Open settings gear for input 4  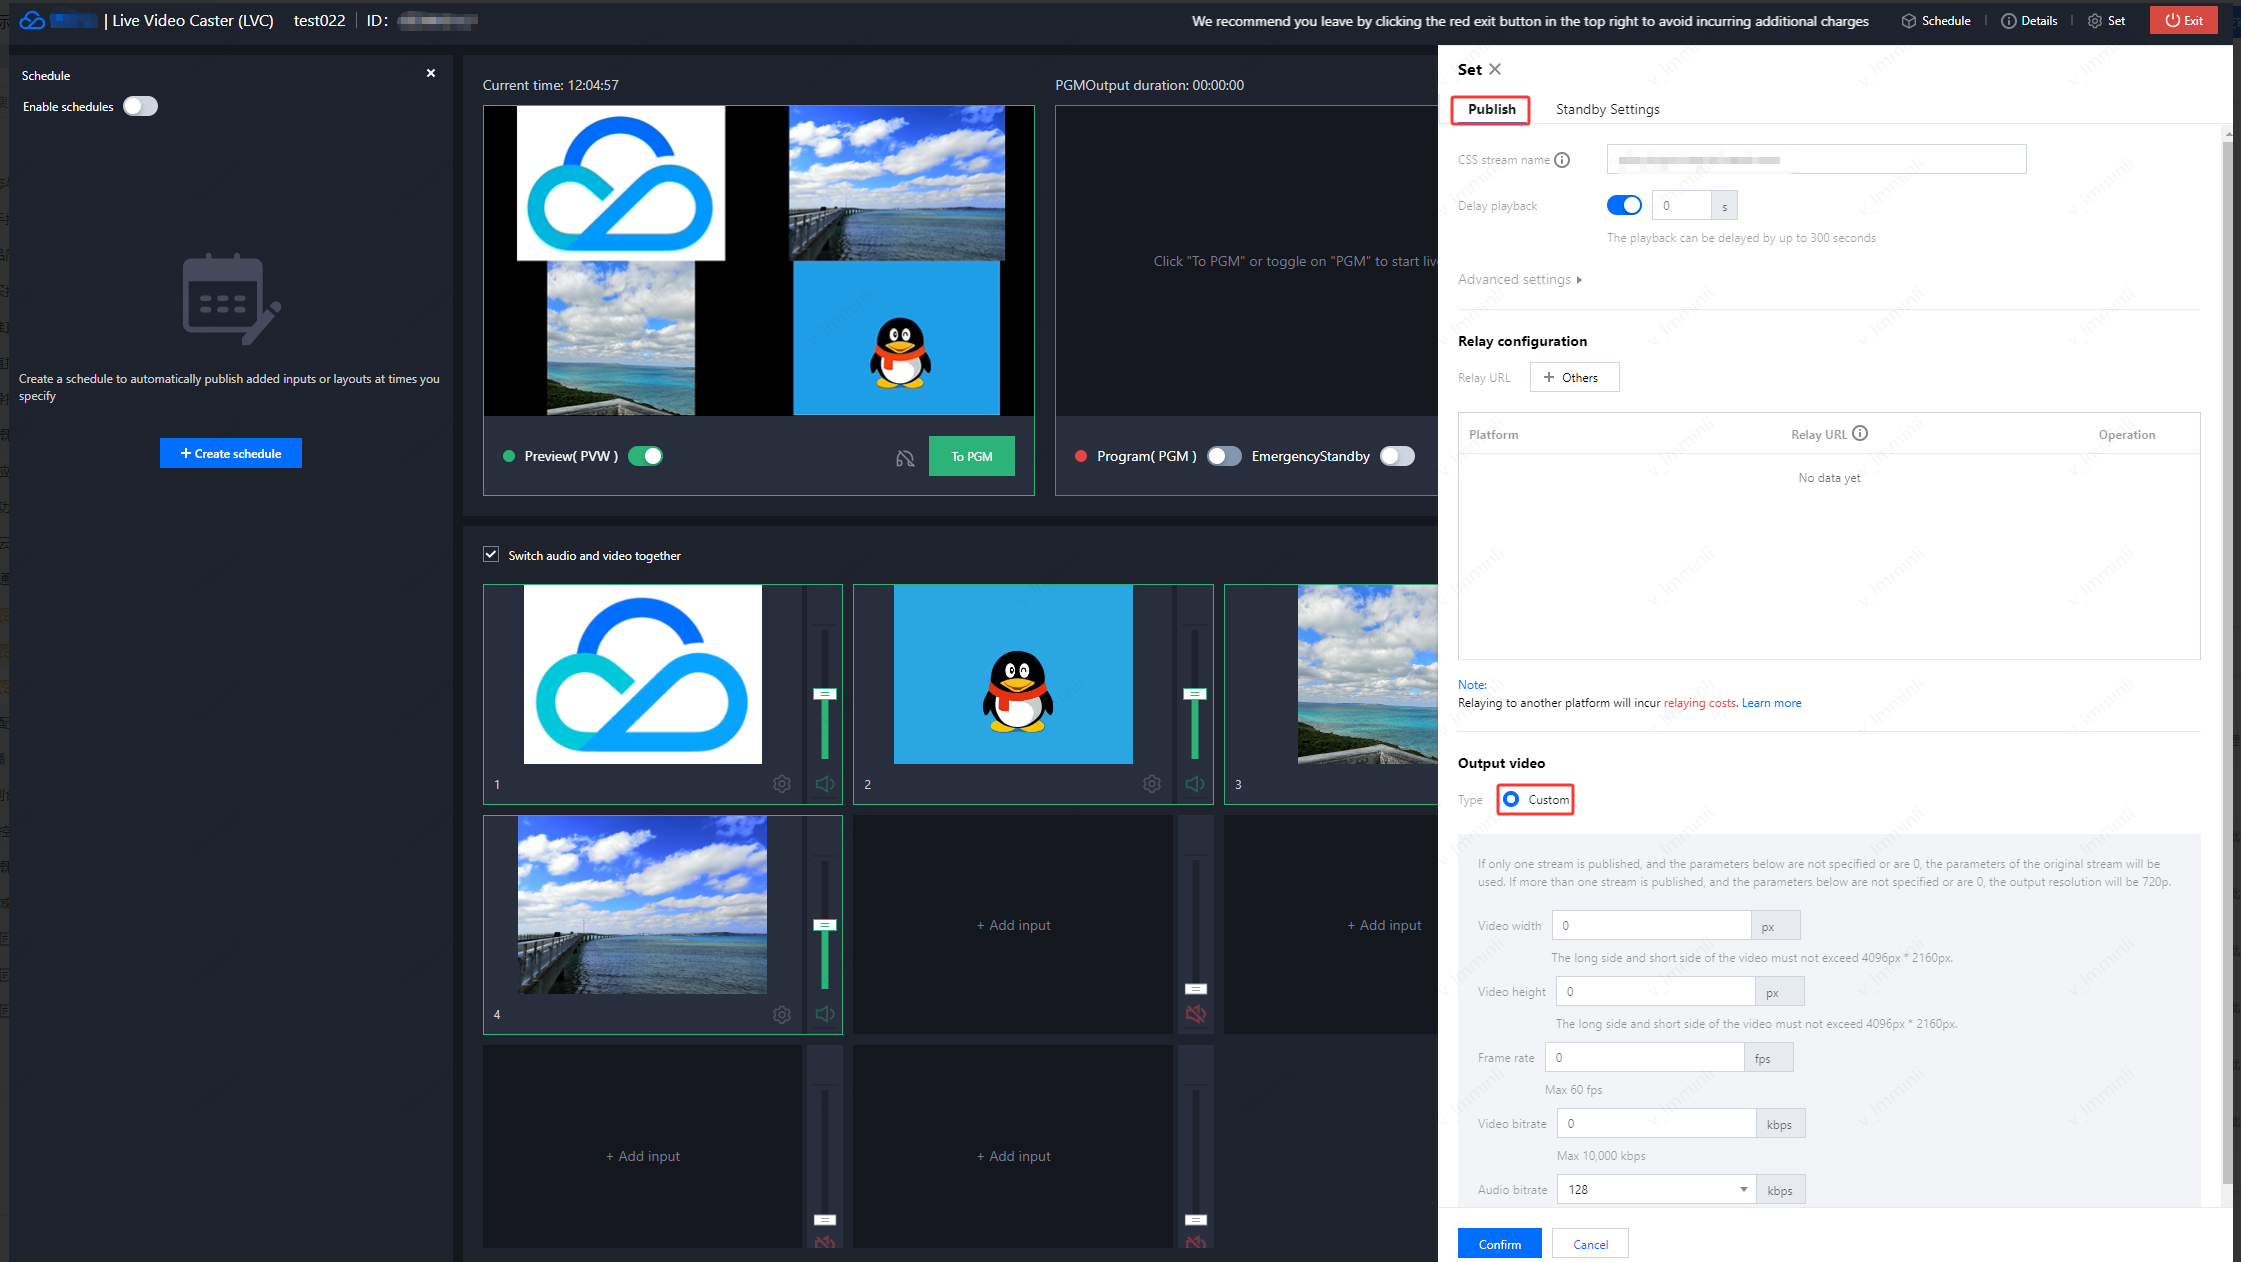(x=782, y=1015)
